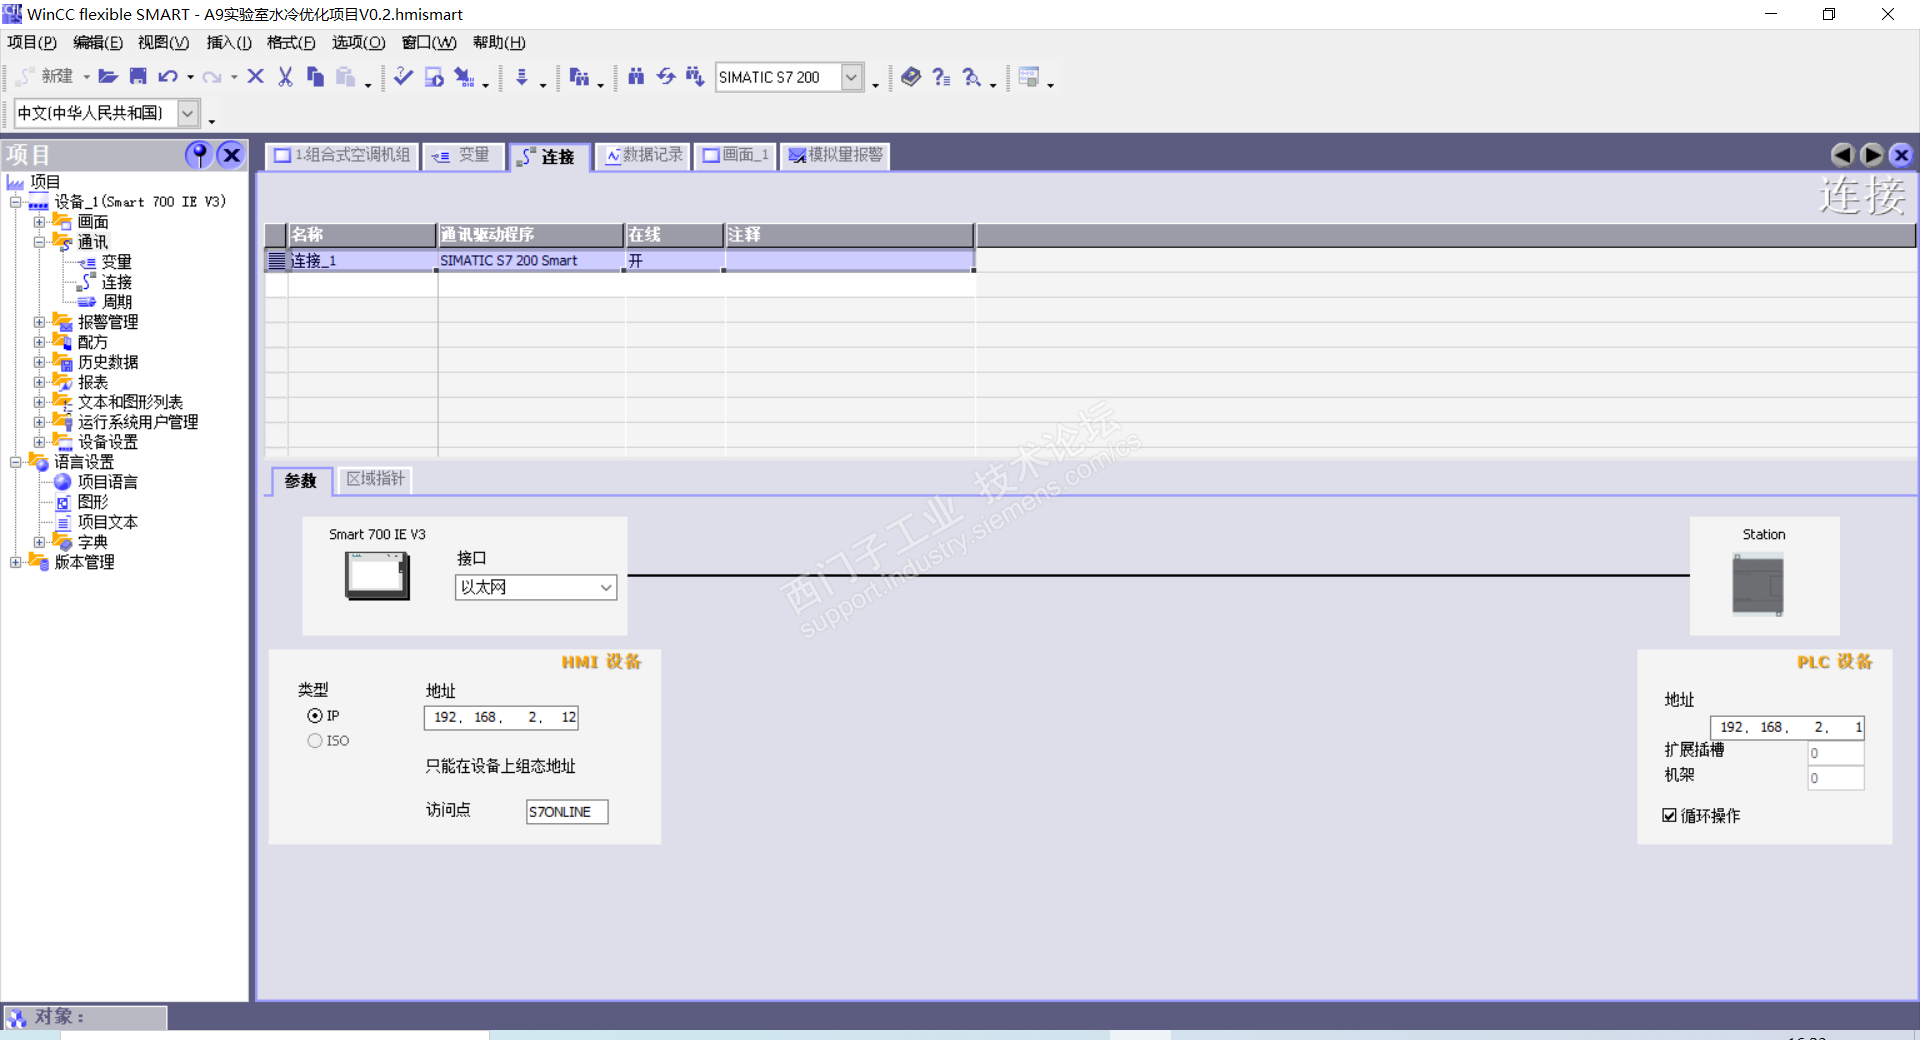The image size is (1920, 1040).
Task: Expand the 版本管理 node
Action: (16, 562)
